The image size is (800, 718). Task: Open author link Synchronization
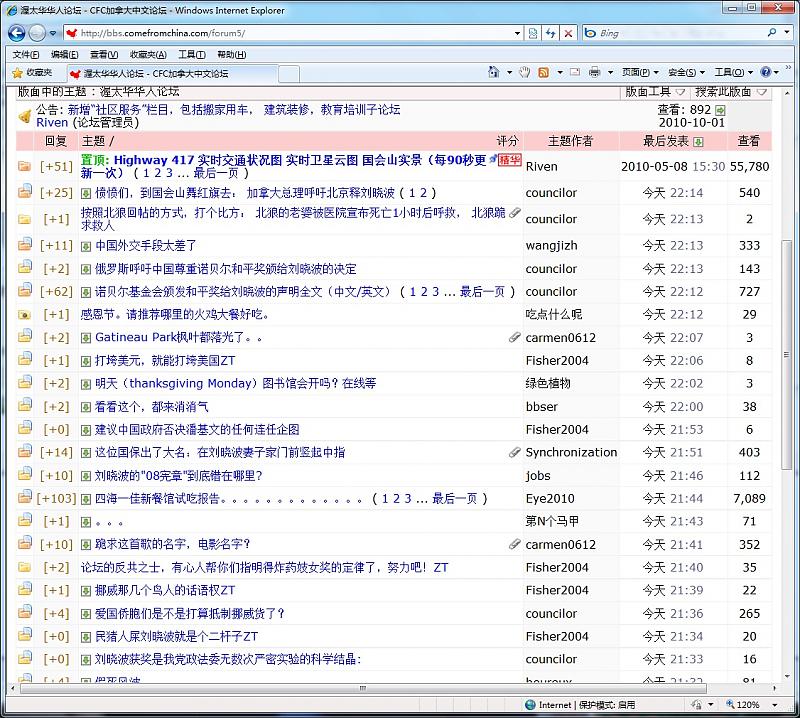[571, 452]
